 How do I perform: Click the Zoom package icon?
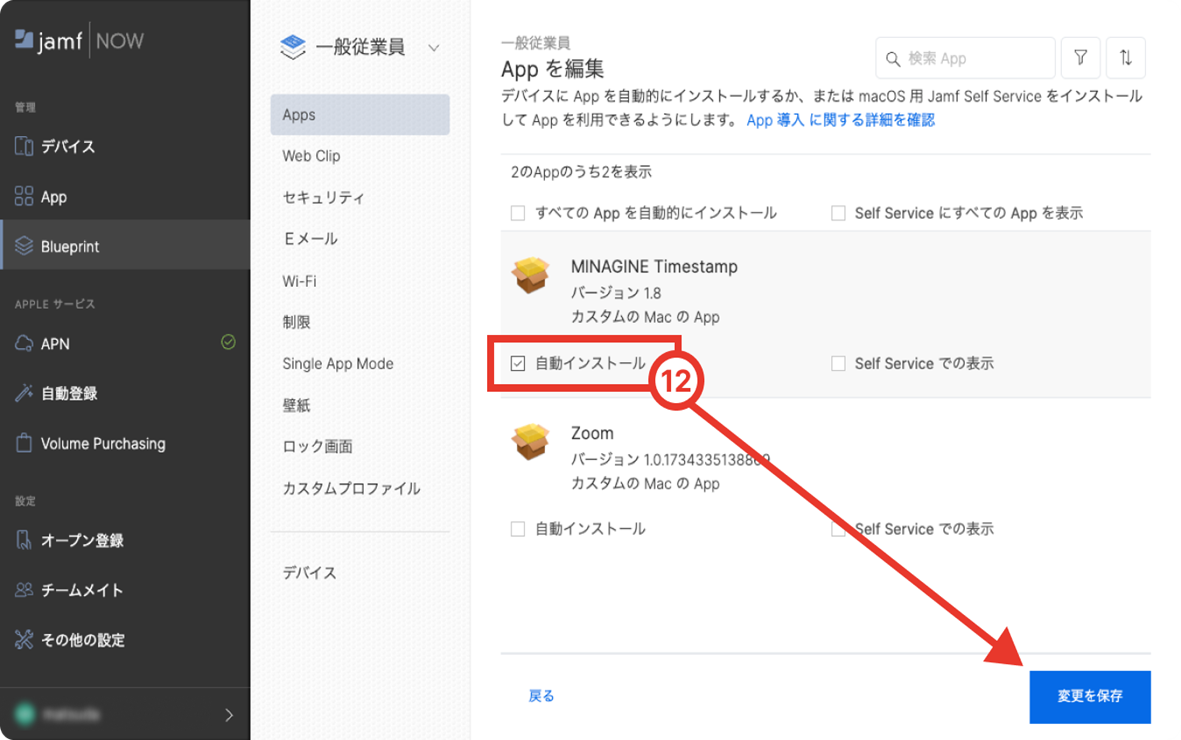(x=531, y=441)
